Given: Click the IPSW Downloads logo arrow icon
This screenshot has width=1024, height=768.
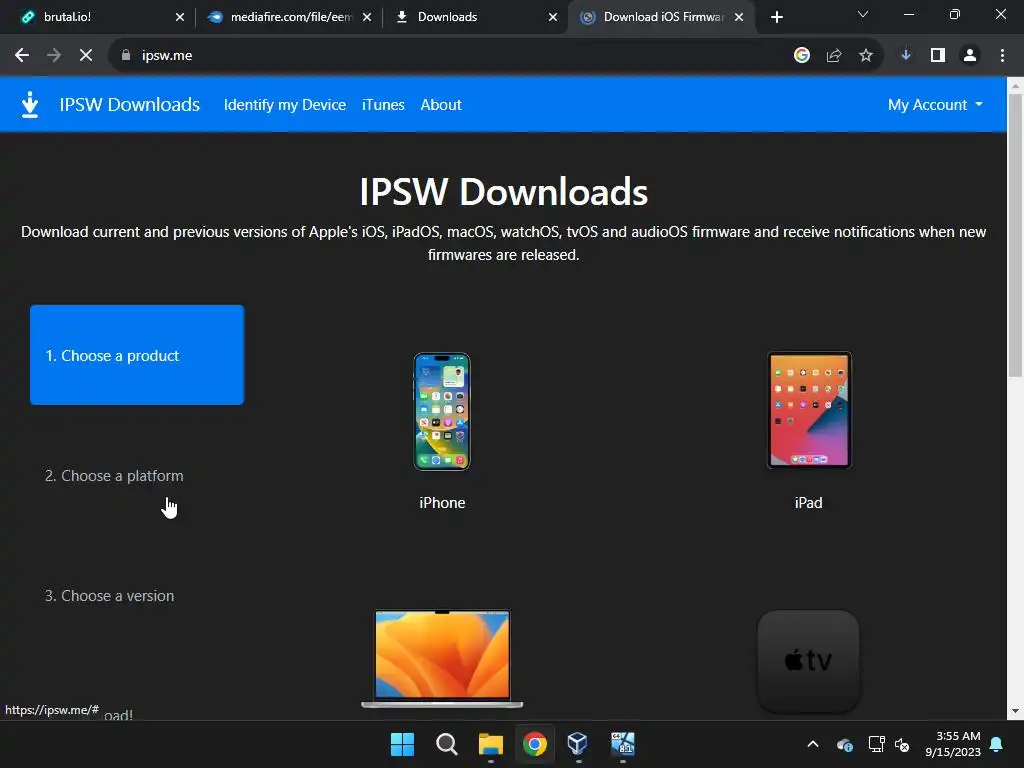Looking at the screenshot, I should pyautogui.click(x=30, y=104).
